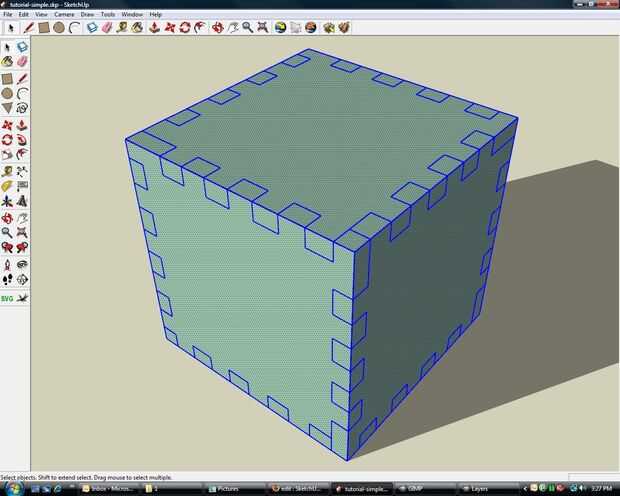Viewport: 620px width, 496px height.
Task: Choose the Rectangle tool in top toolbar
Action: (x=44, y=28)
